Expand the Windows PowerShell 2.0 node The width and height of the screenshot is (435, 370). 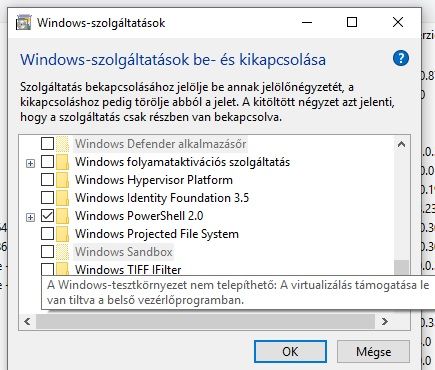tap(30, 217)
